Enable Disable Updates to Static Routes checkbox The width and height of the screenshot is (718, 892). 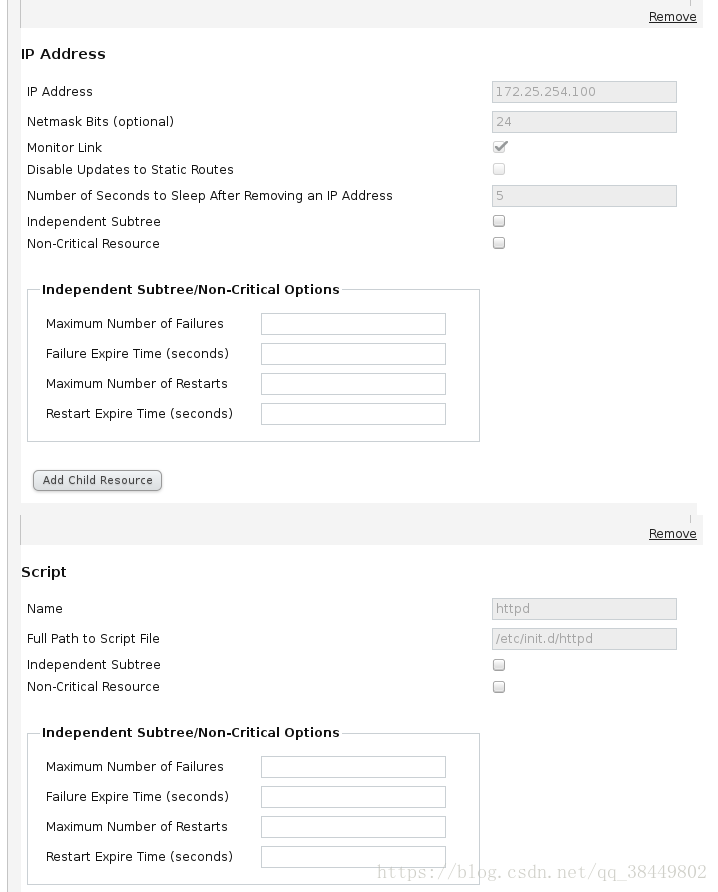pos(499,169)
